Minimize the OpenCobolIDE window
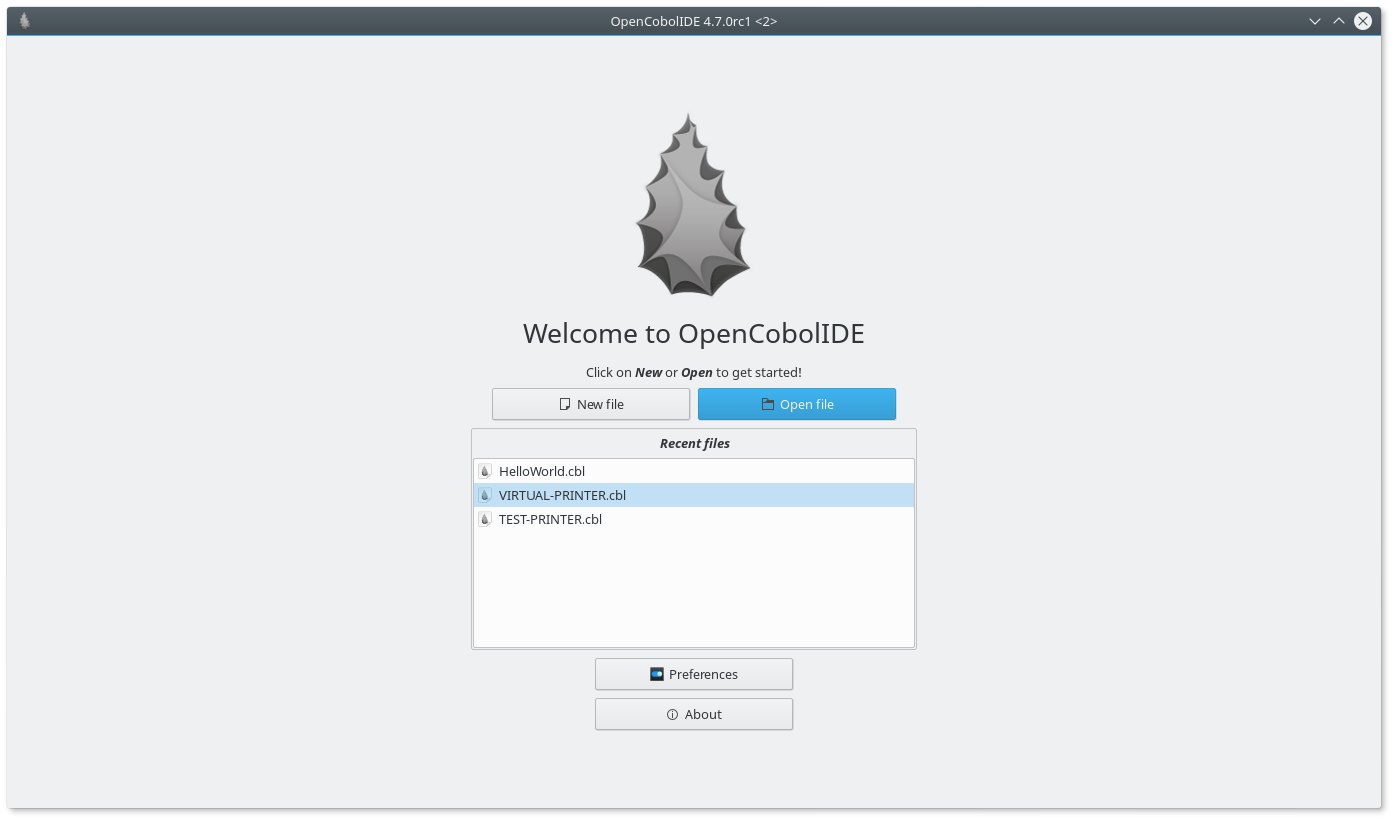 pos(1315,21)
